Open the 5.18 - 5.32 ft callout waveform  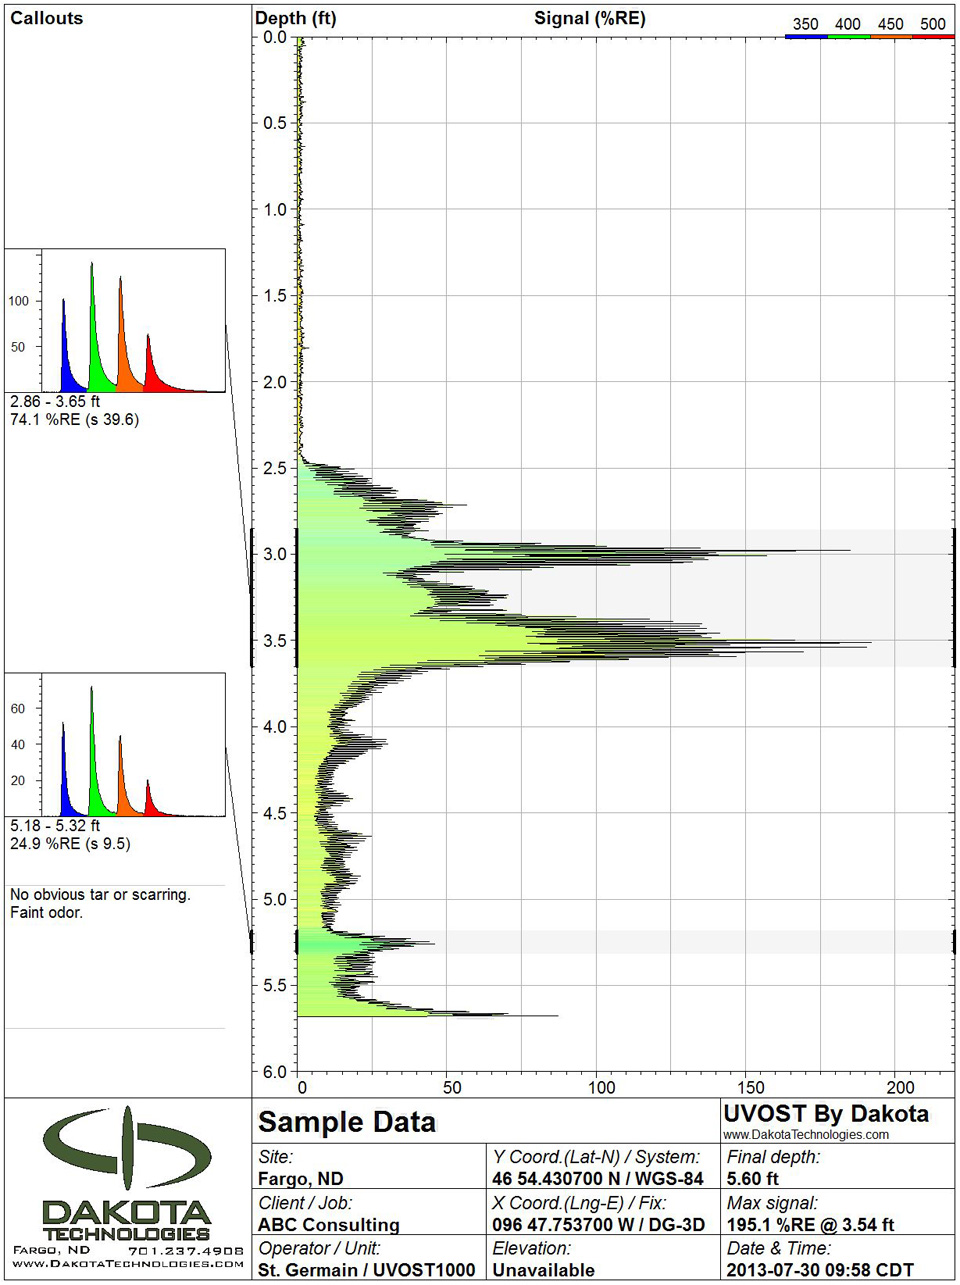pyautogui.click(x=115, y=745)
